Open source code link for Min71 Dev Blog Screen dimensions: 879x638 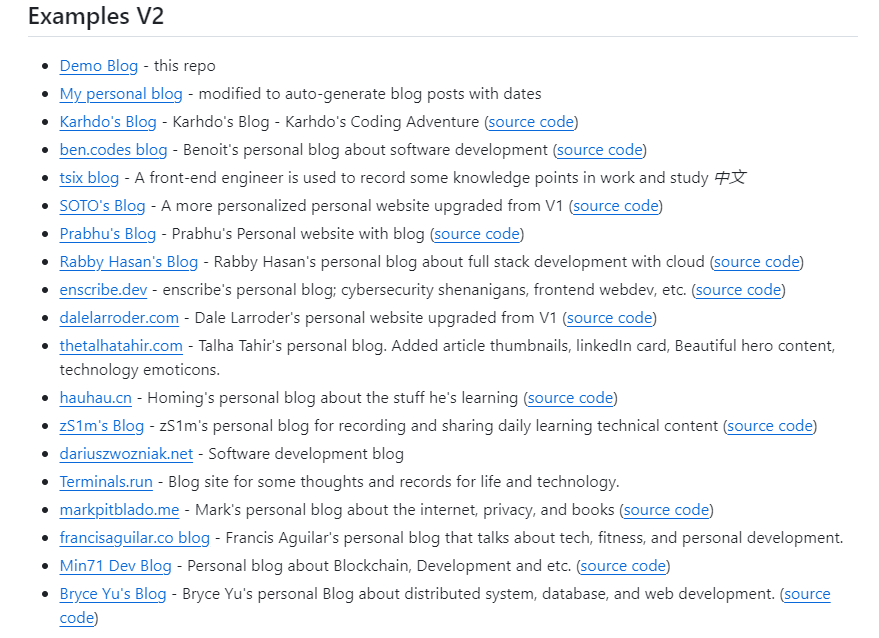[x=623, y=566]
